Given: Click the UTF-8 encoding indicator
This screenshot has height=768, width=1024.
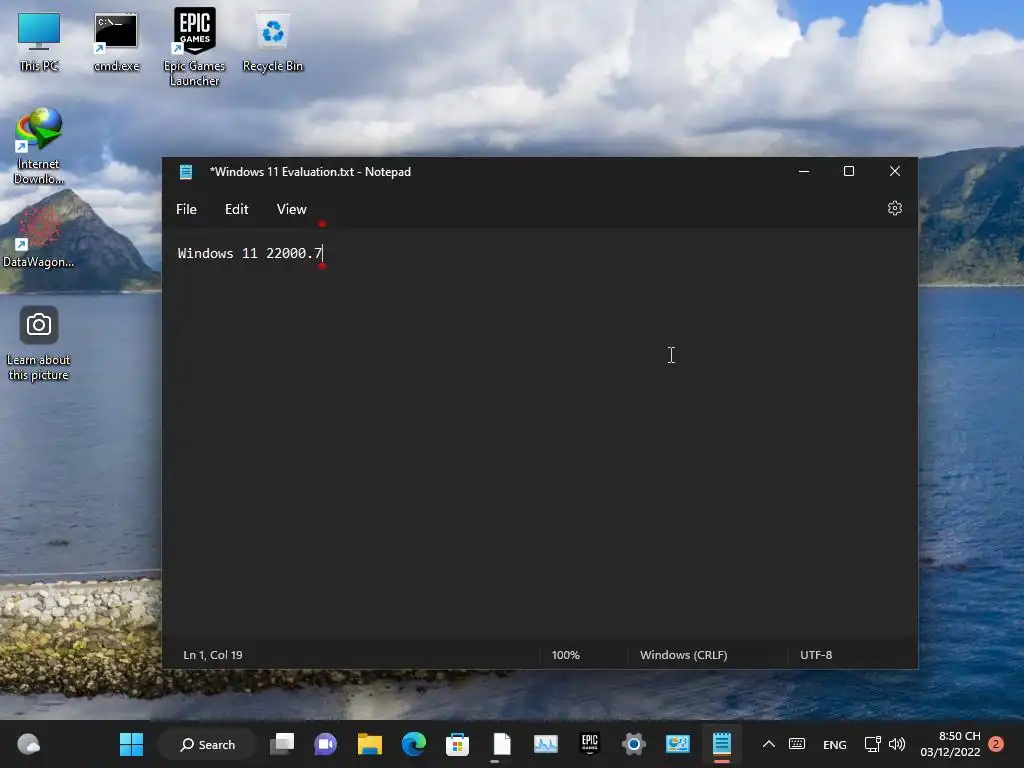Looking at the screenshot, I should point(816,655).
